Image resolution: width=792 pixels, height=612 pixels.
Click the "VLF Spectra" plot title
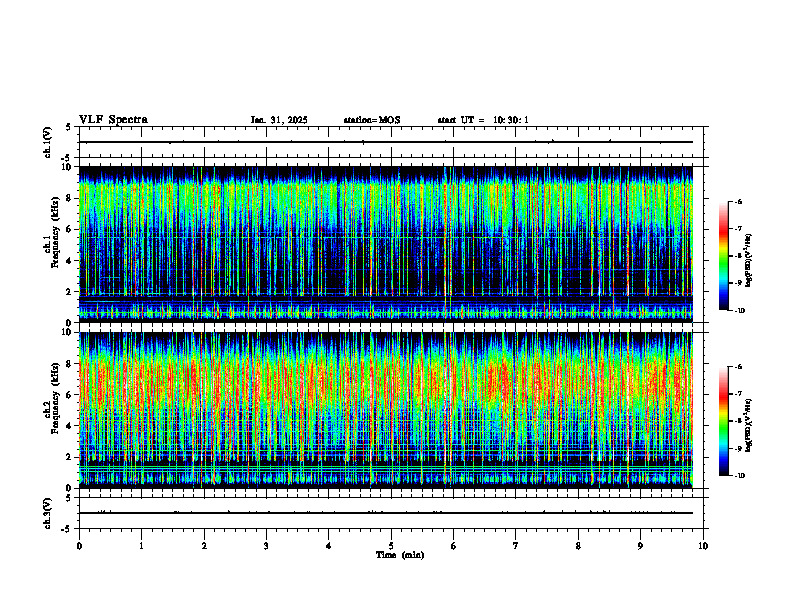click(113, 120)
